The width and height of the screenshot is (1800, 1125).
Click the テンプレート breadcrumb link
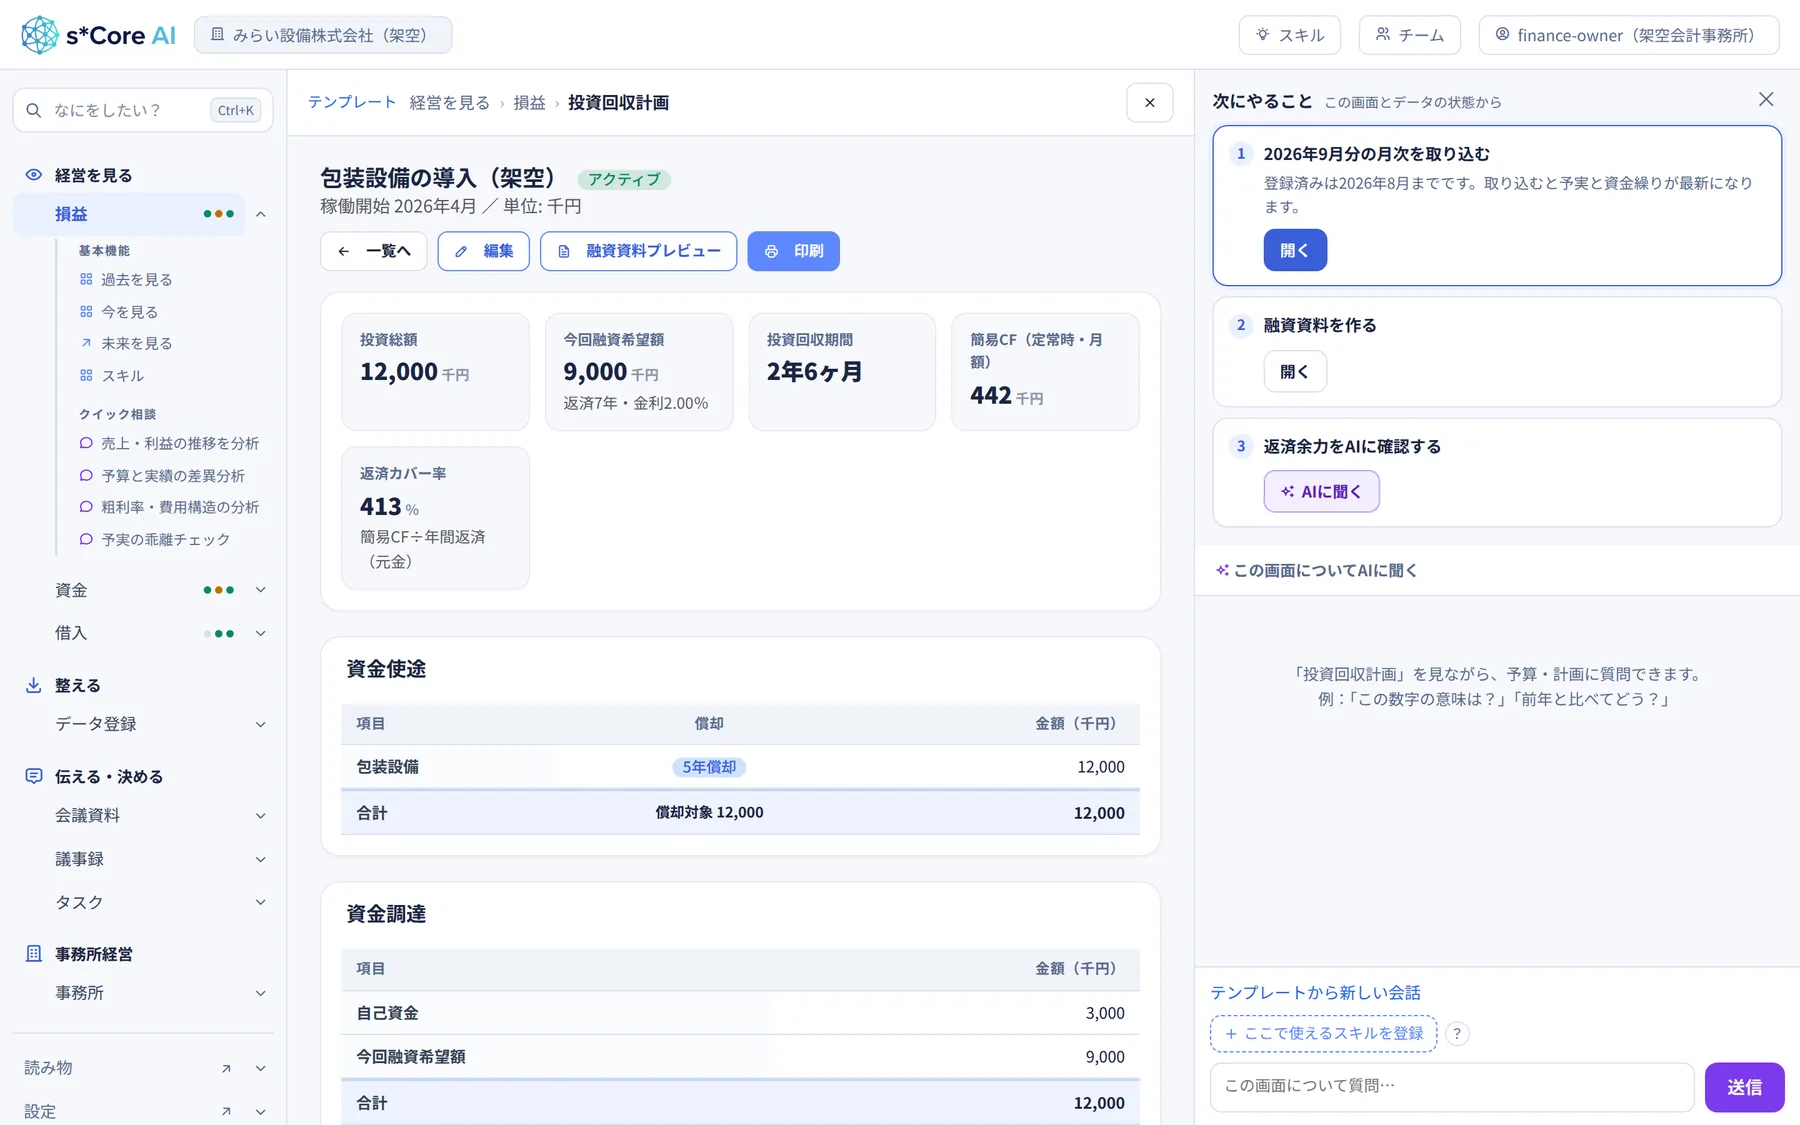352,102
